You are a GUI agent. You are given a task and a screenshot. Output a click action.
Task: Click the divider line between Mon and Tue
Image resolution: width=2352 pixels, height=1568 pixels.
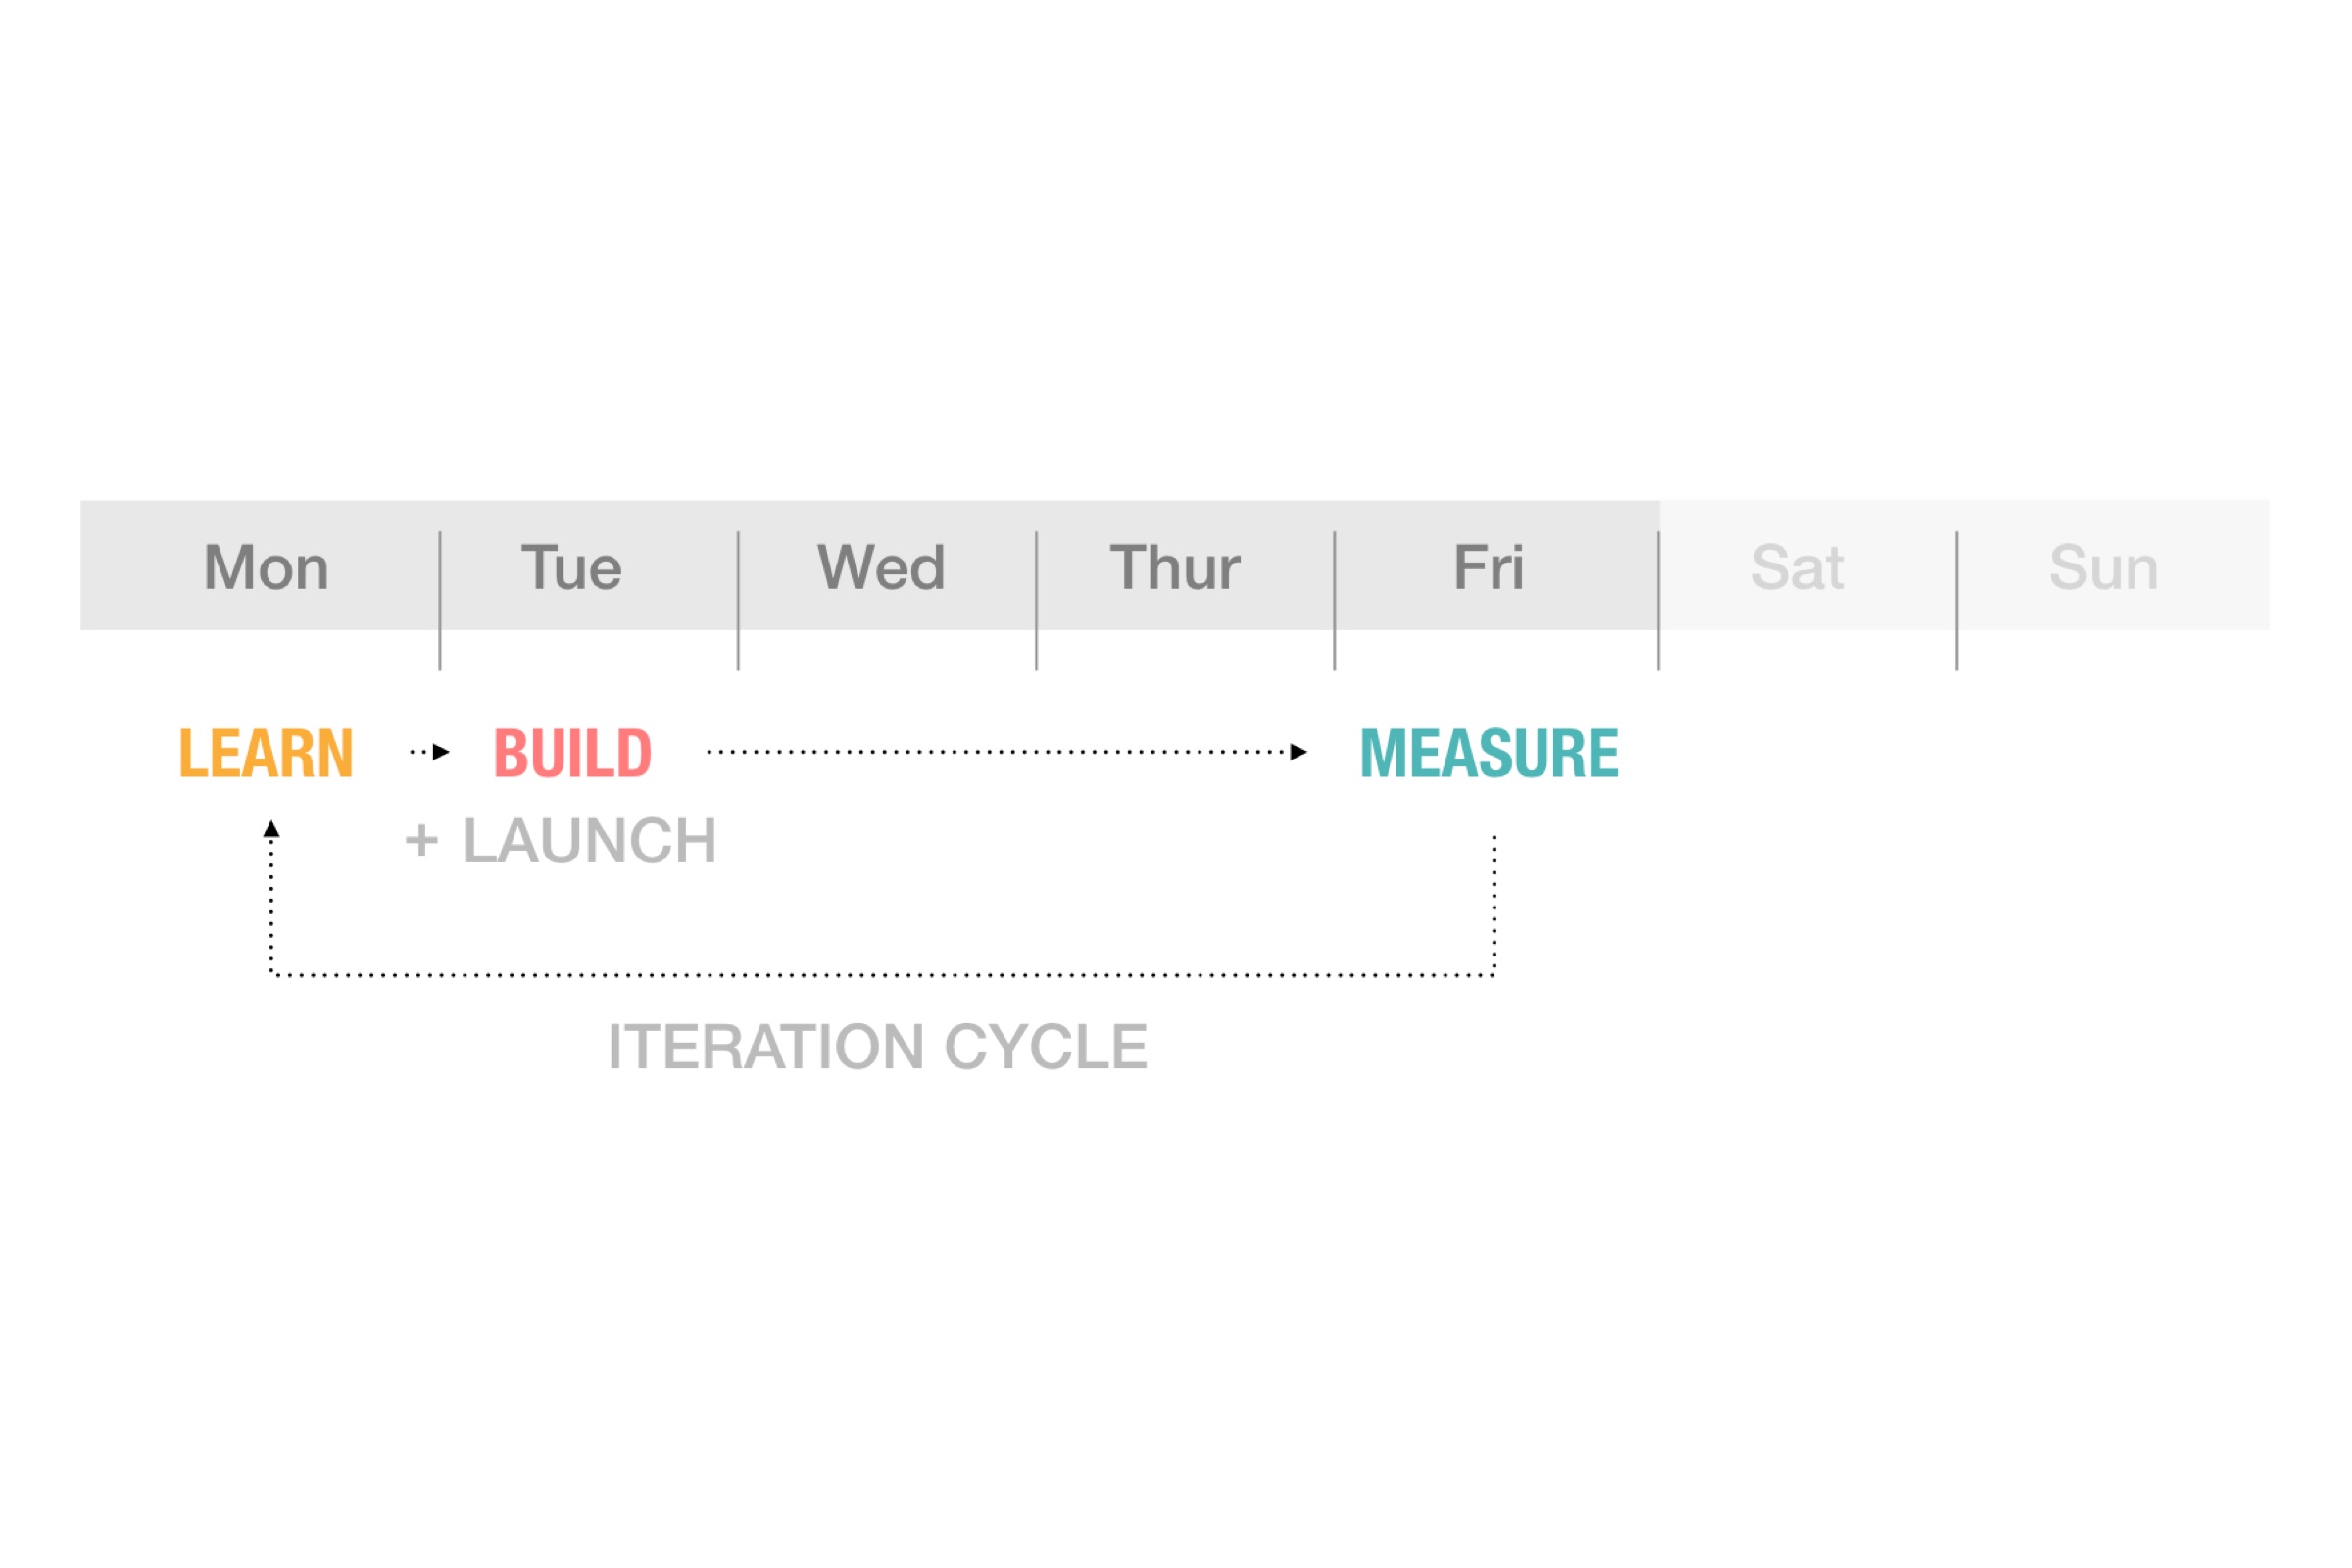click(440, 601)
